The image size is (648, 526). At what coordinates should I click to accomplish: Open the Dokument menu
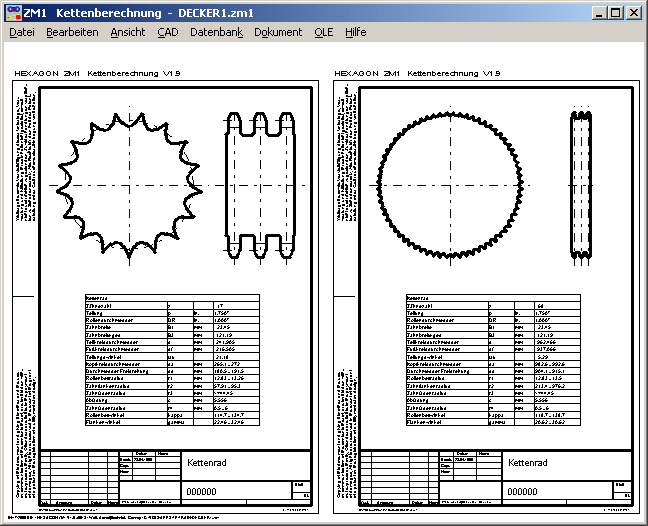coord(278,32)
